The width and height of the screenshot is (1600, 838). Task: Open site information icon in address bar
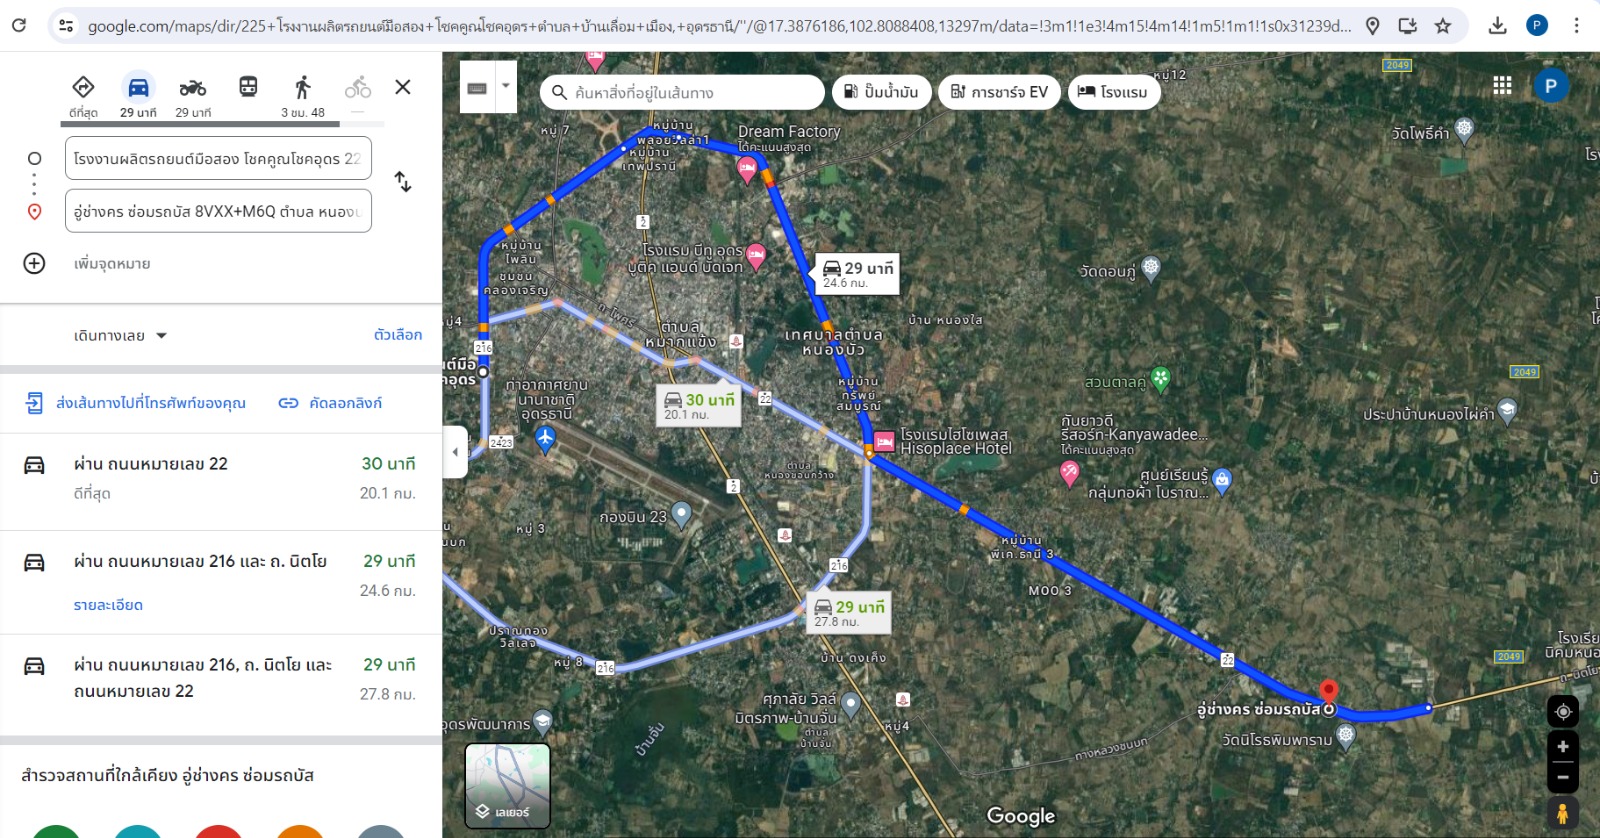(x=66, y=26)
